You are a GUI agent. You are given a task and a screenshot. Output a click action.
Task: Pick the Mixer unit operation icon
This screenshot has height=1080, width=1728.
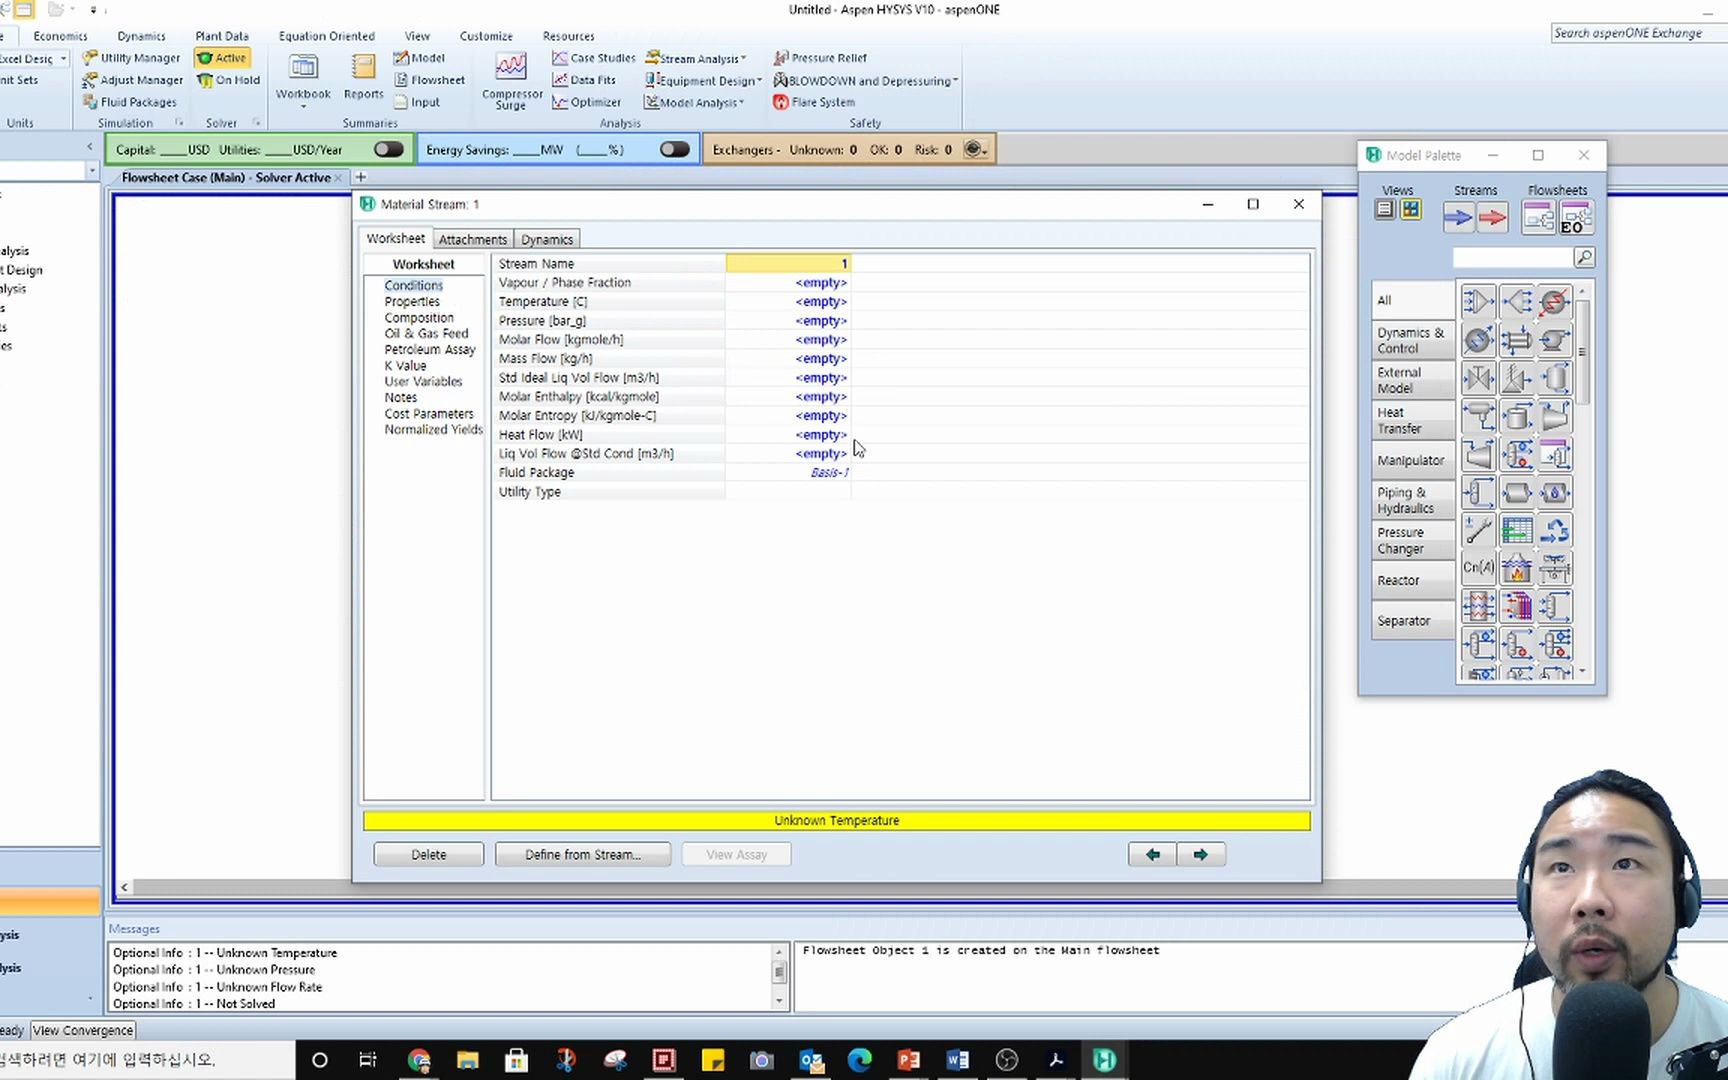1478,301
